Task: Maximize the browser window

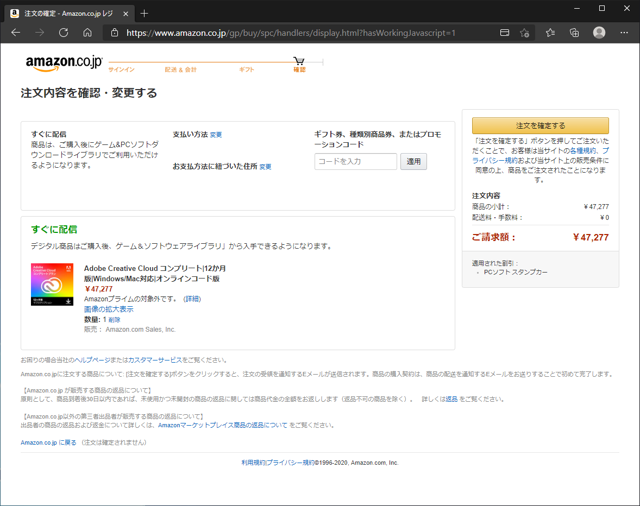Action: (x=602, y=8)
